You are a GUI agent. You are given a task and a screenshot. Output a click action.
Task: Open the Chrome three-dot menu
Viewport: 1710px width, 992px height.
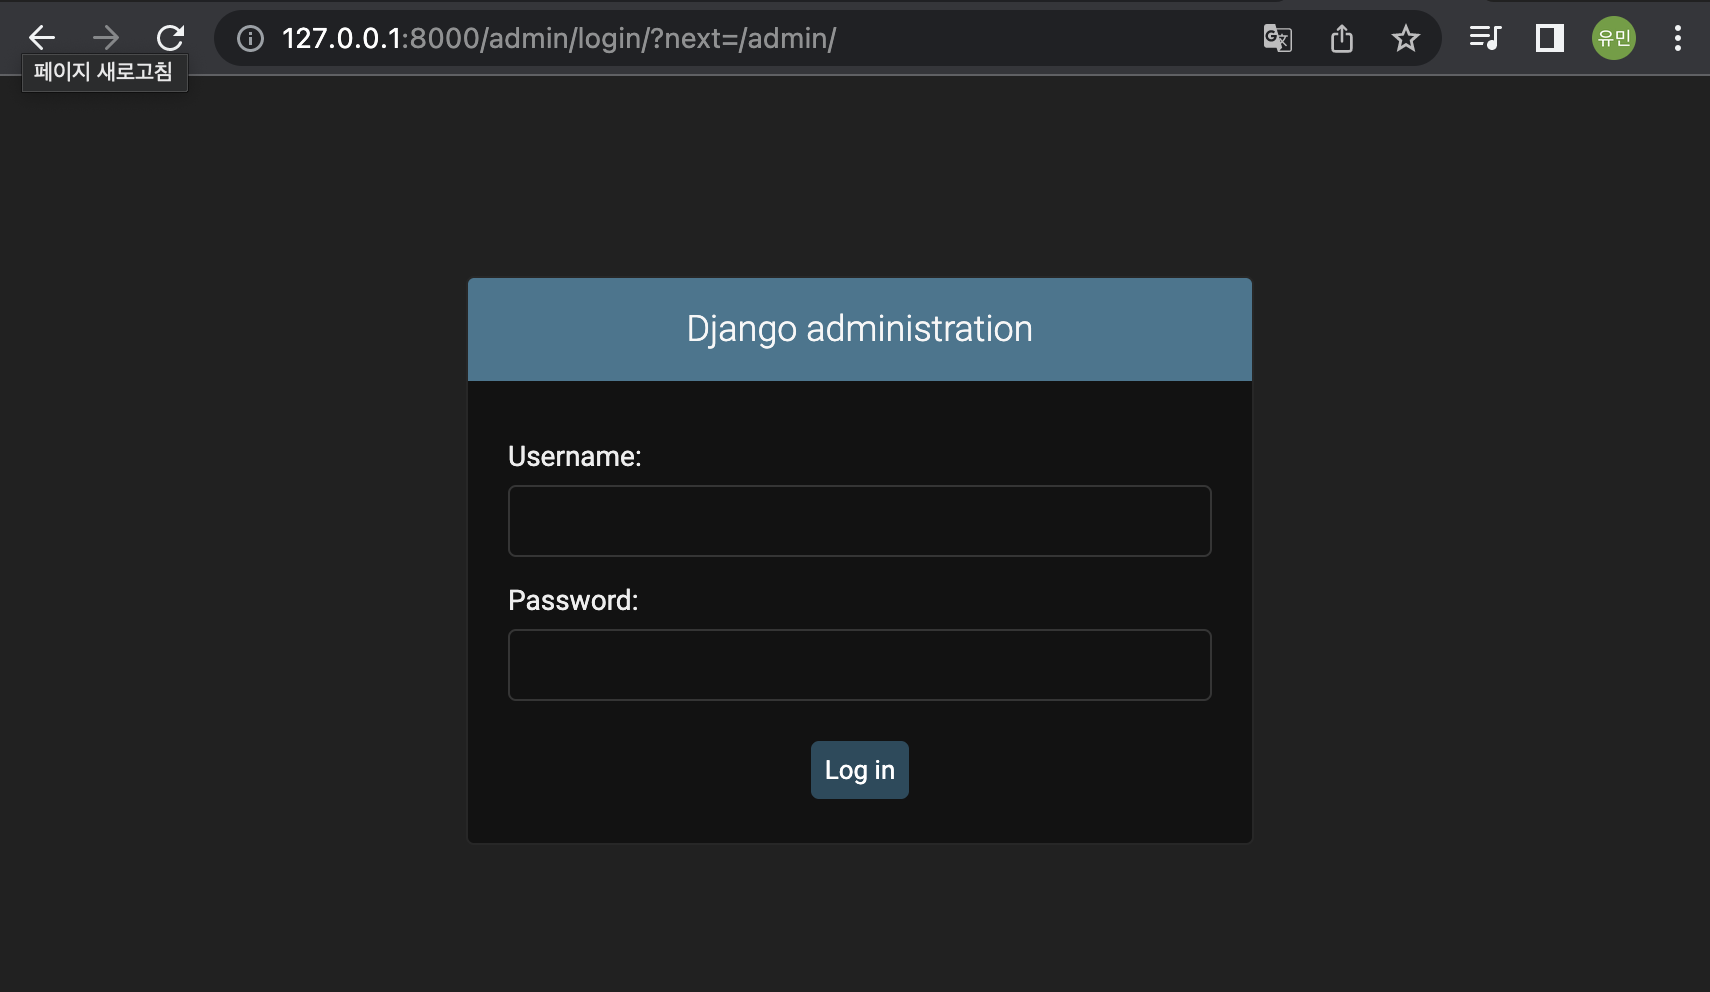(x=1678, y=38)
